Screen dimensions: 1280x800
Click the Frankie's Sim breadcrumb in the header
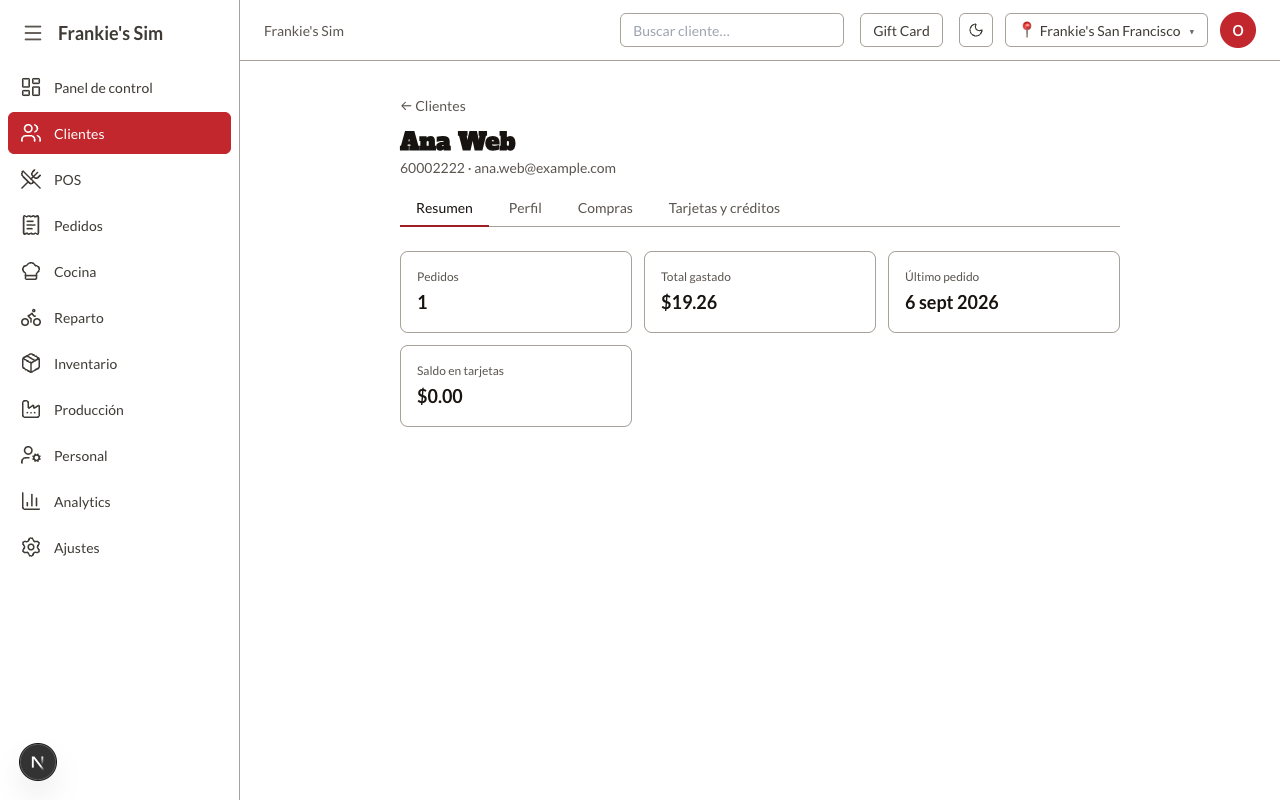pos(304,31)
